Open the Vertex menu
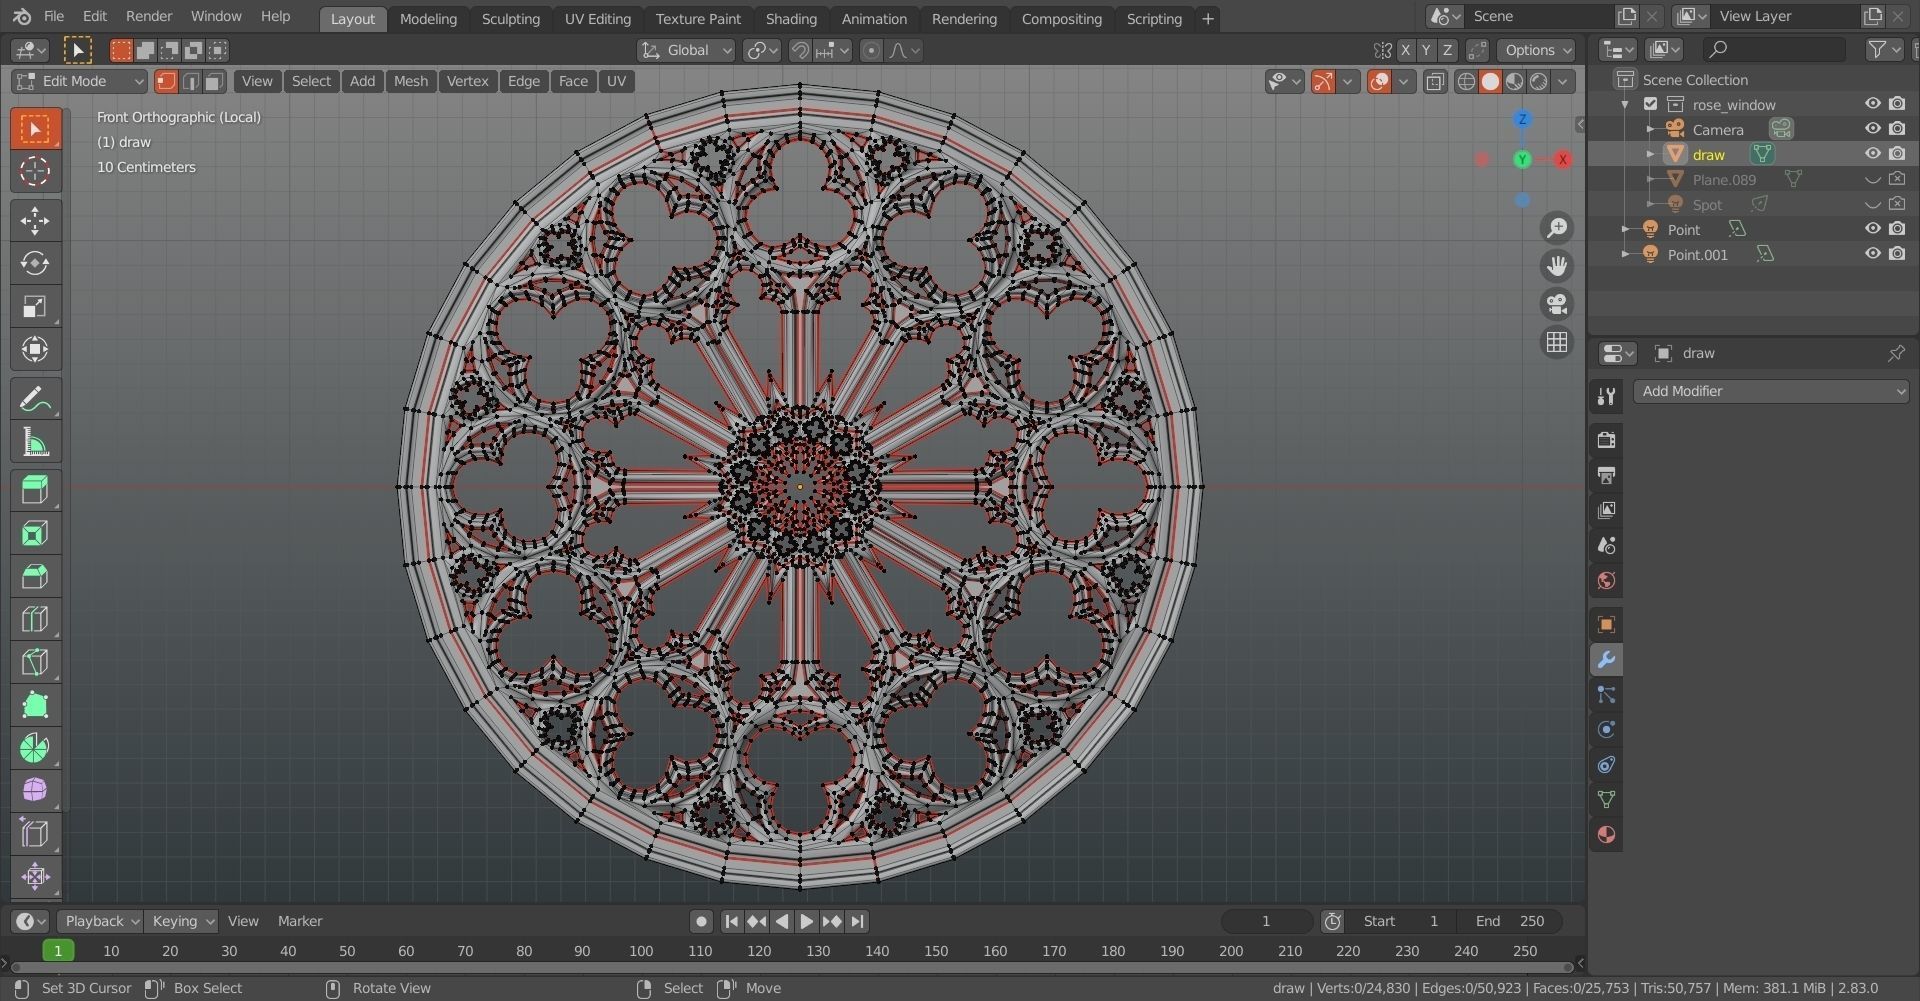 click(x=467, y=81)
